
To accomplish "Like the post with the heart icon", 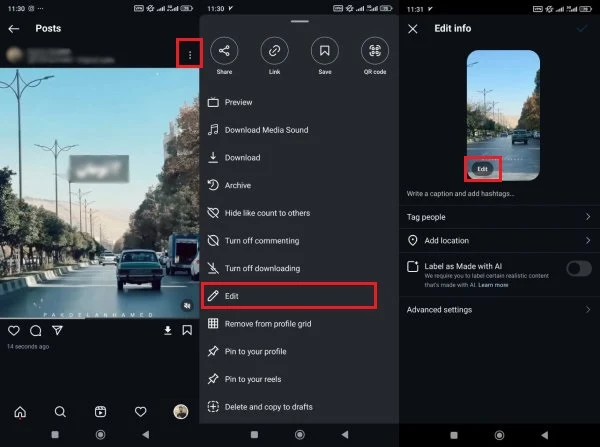I will 14,330.
